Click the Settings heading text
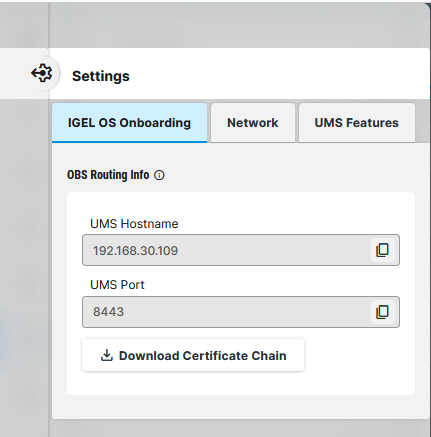431x437 pixels. click(101, 76)
